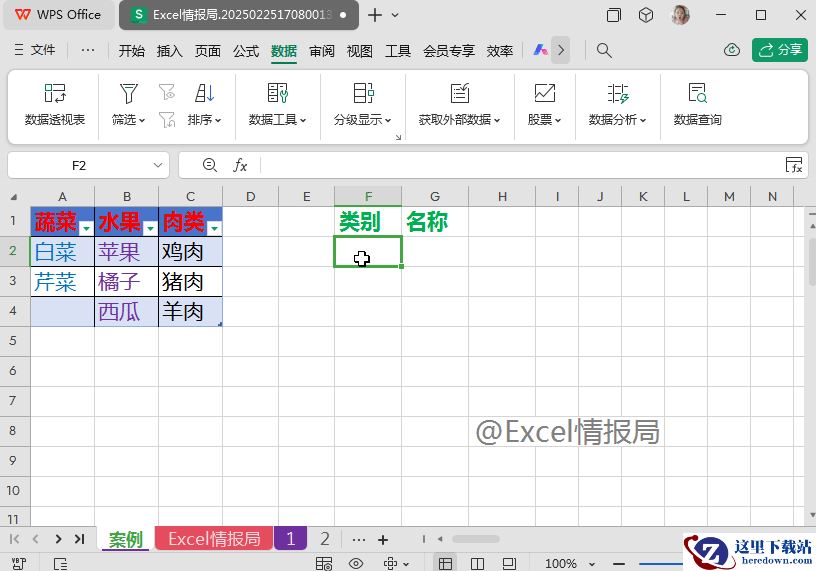Click the 分享 share button
The image size is (816, 571).
tap(780, 50)
